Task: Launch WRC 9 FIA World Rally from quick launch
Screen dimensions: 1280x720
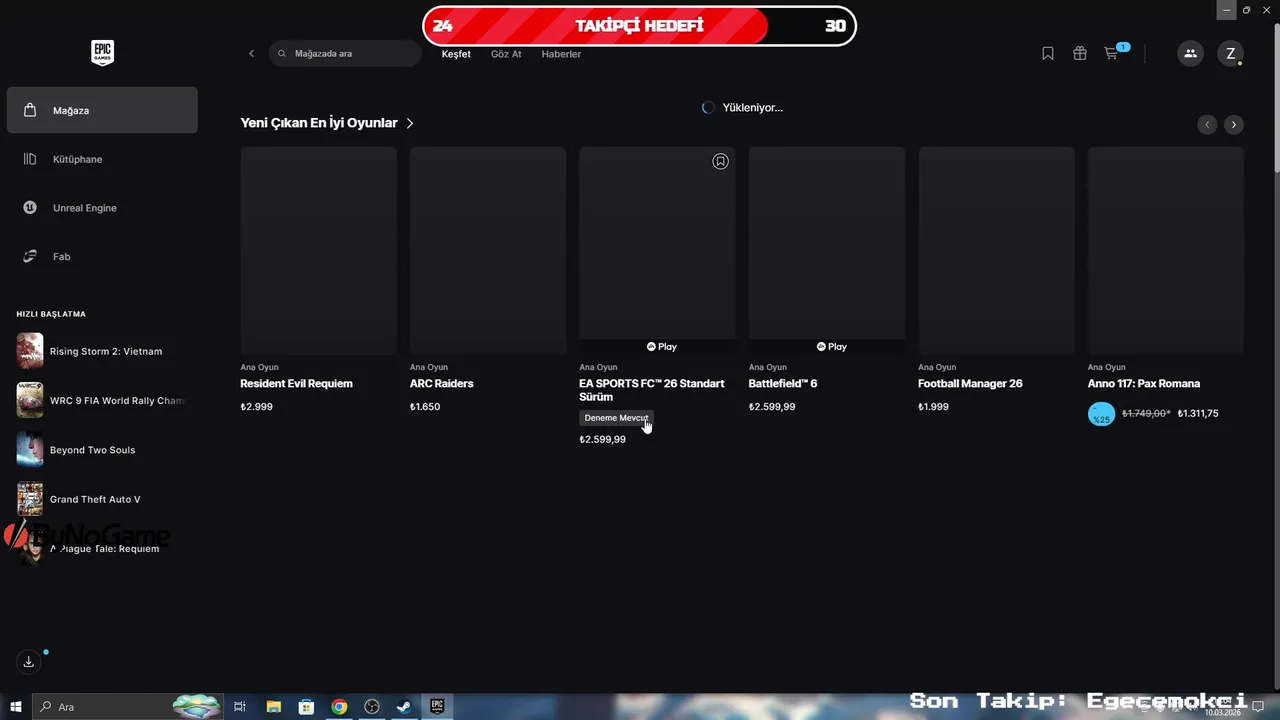Action: click(x=102, y=400)
